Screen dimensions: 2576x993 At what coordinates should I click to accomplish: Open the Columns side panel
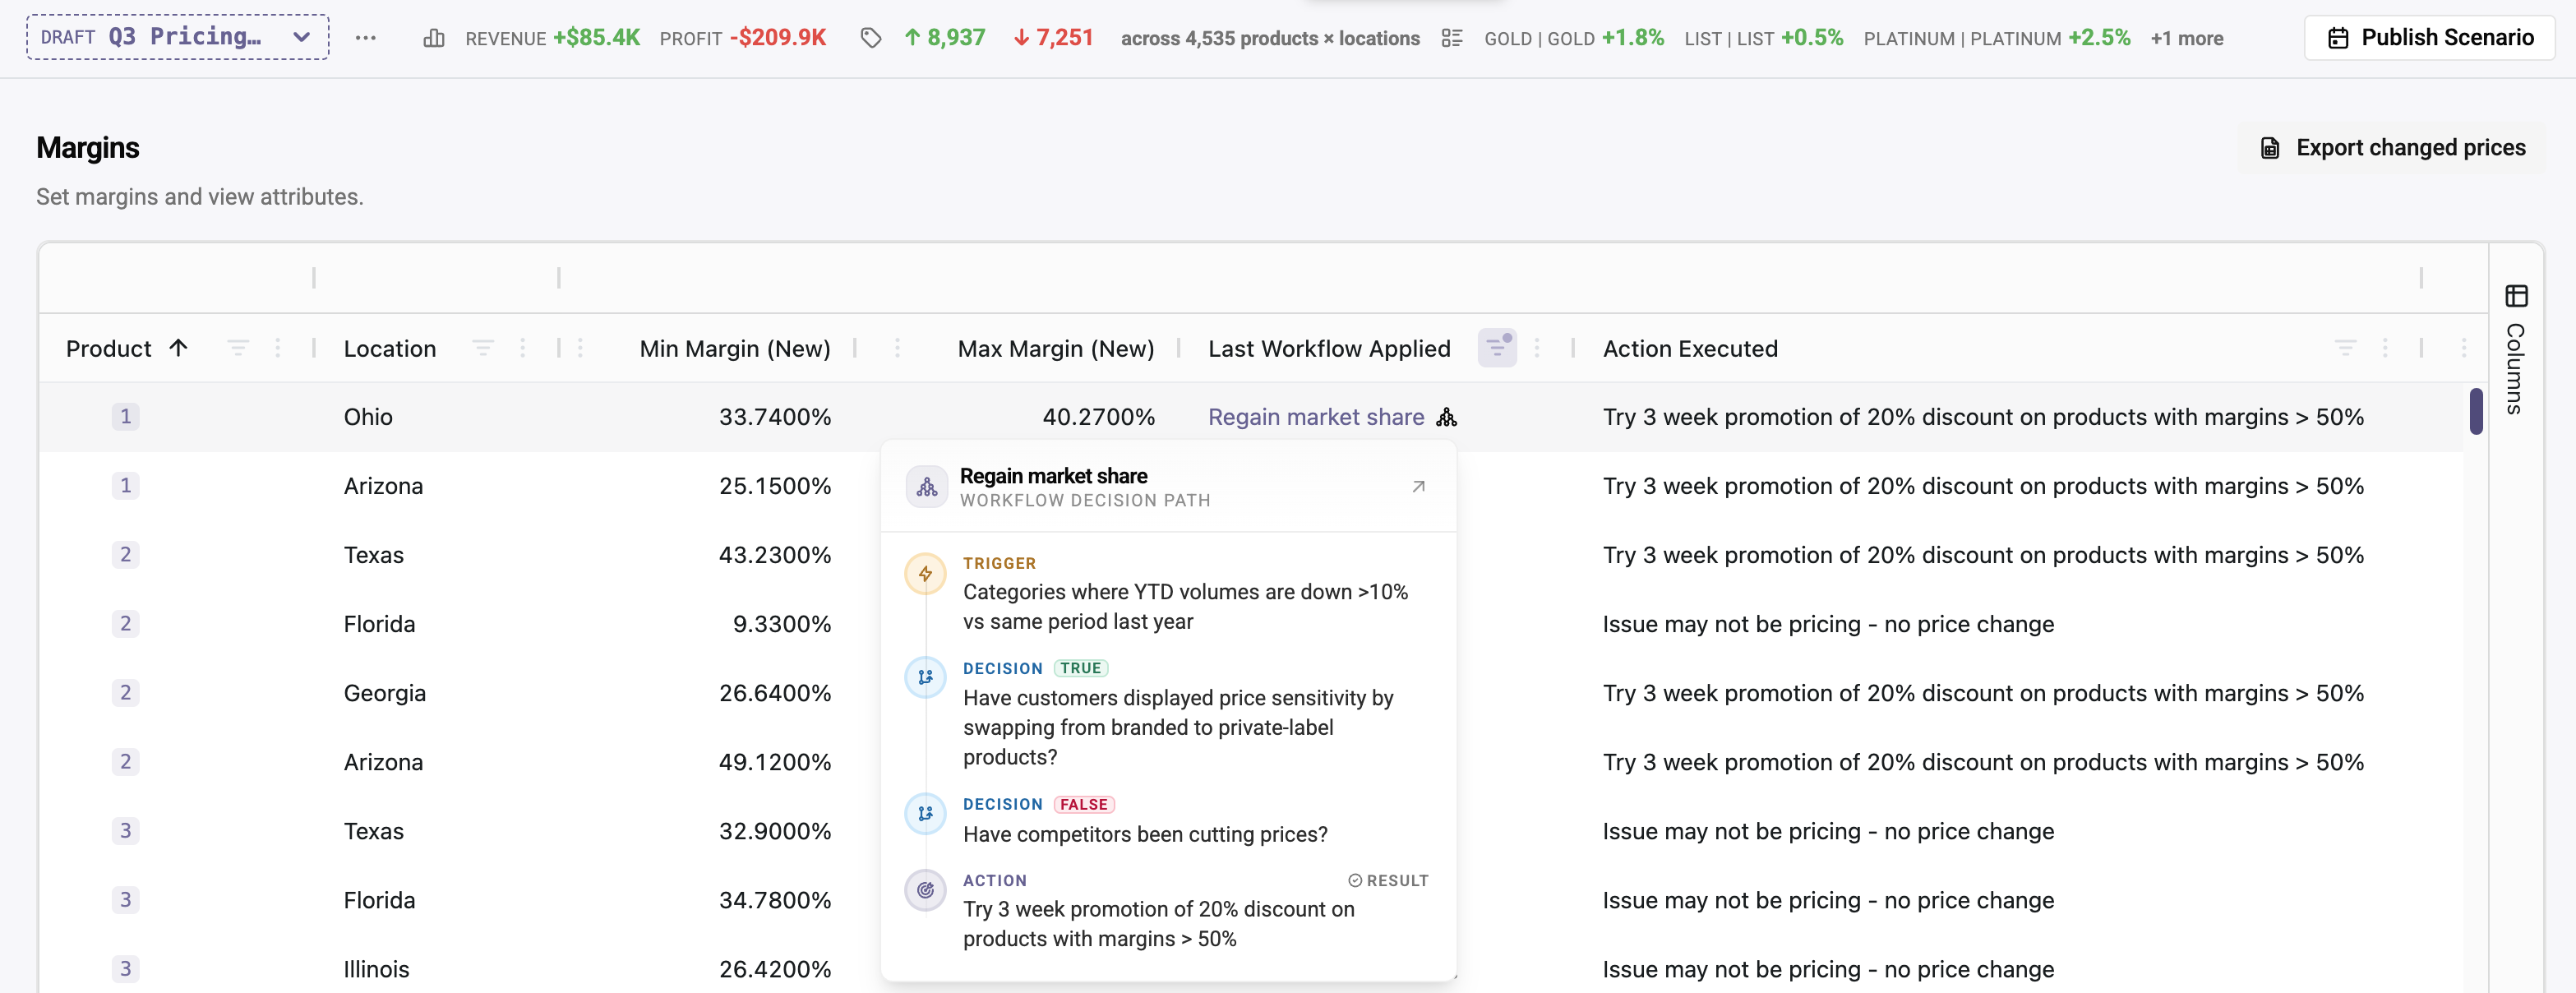click(x=2516, y=349)
